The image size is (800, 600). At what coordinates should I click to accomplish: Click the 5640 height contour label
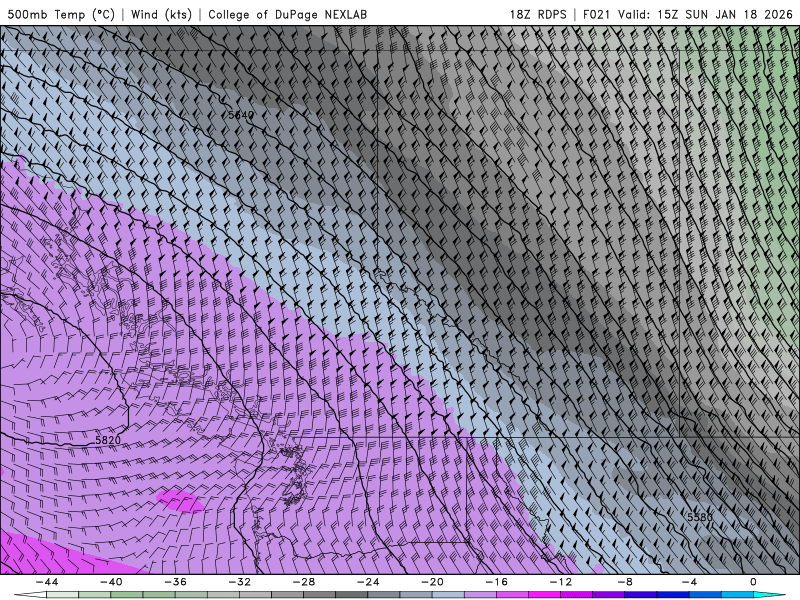click(241, 115)
